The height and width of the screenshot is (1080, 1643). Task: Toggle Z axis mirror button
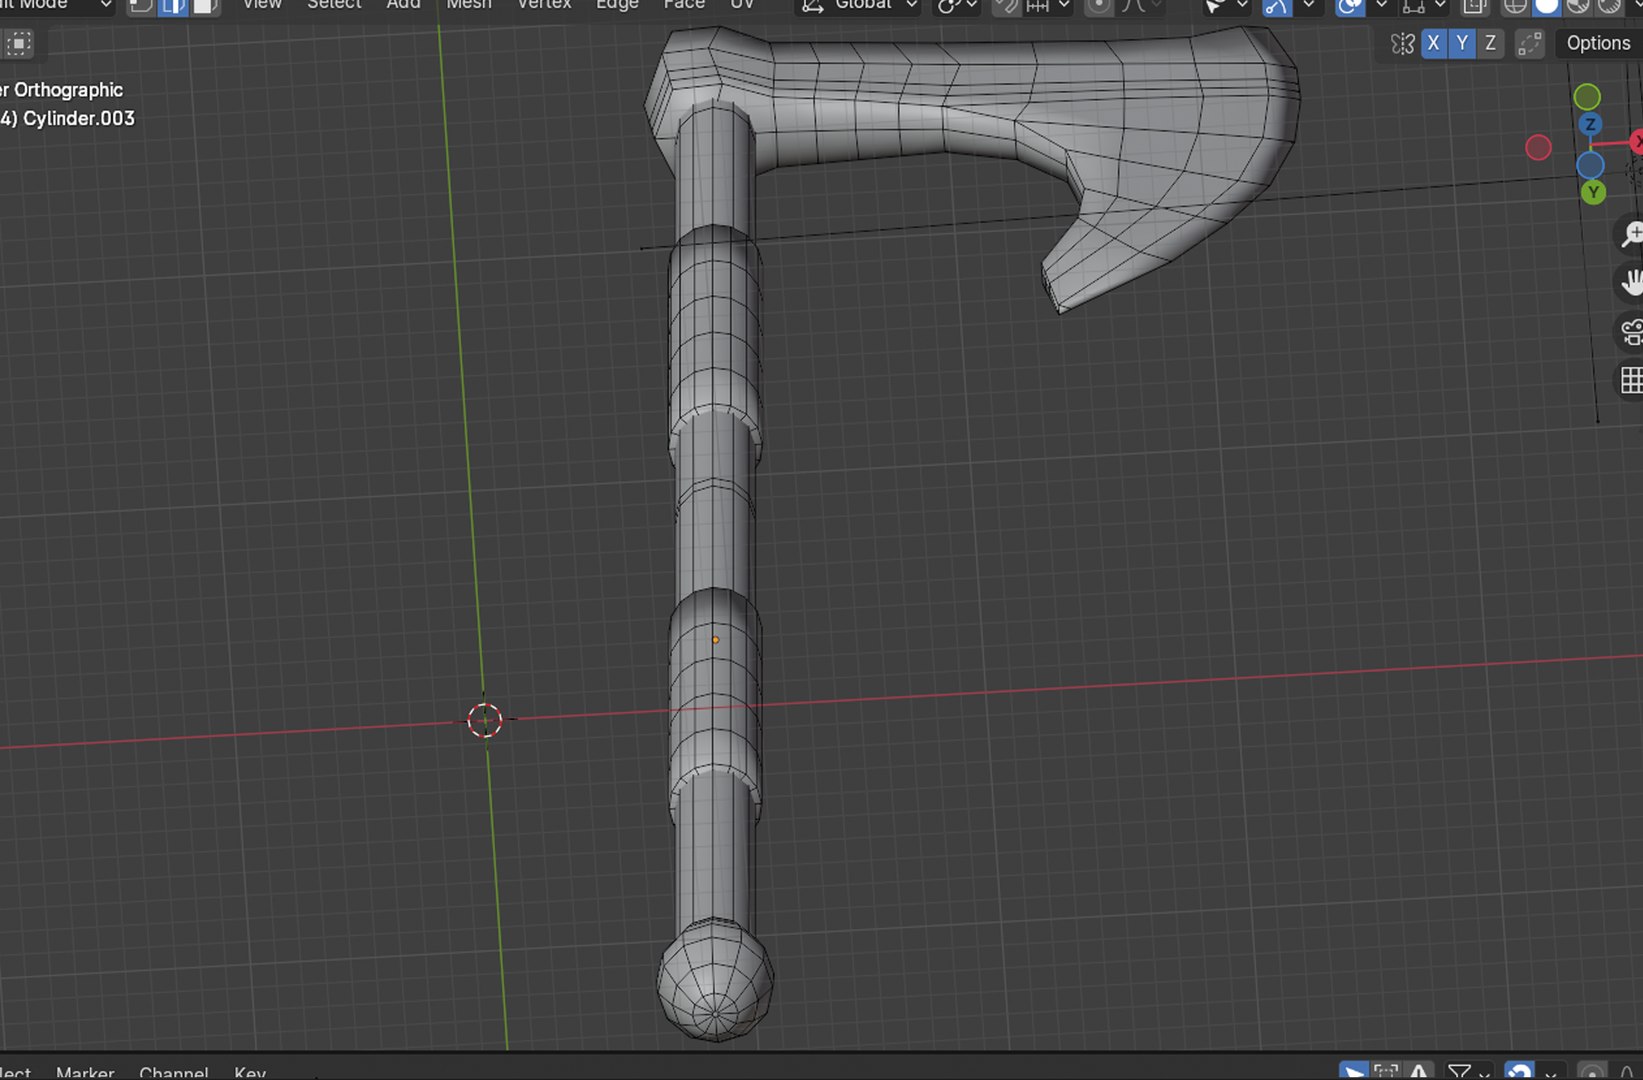1491,43
